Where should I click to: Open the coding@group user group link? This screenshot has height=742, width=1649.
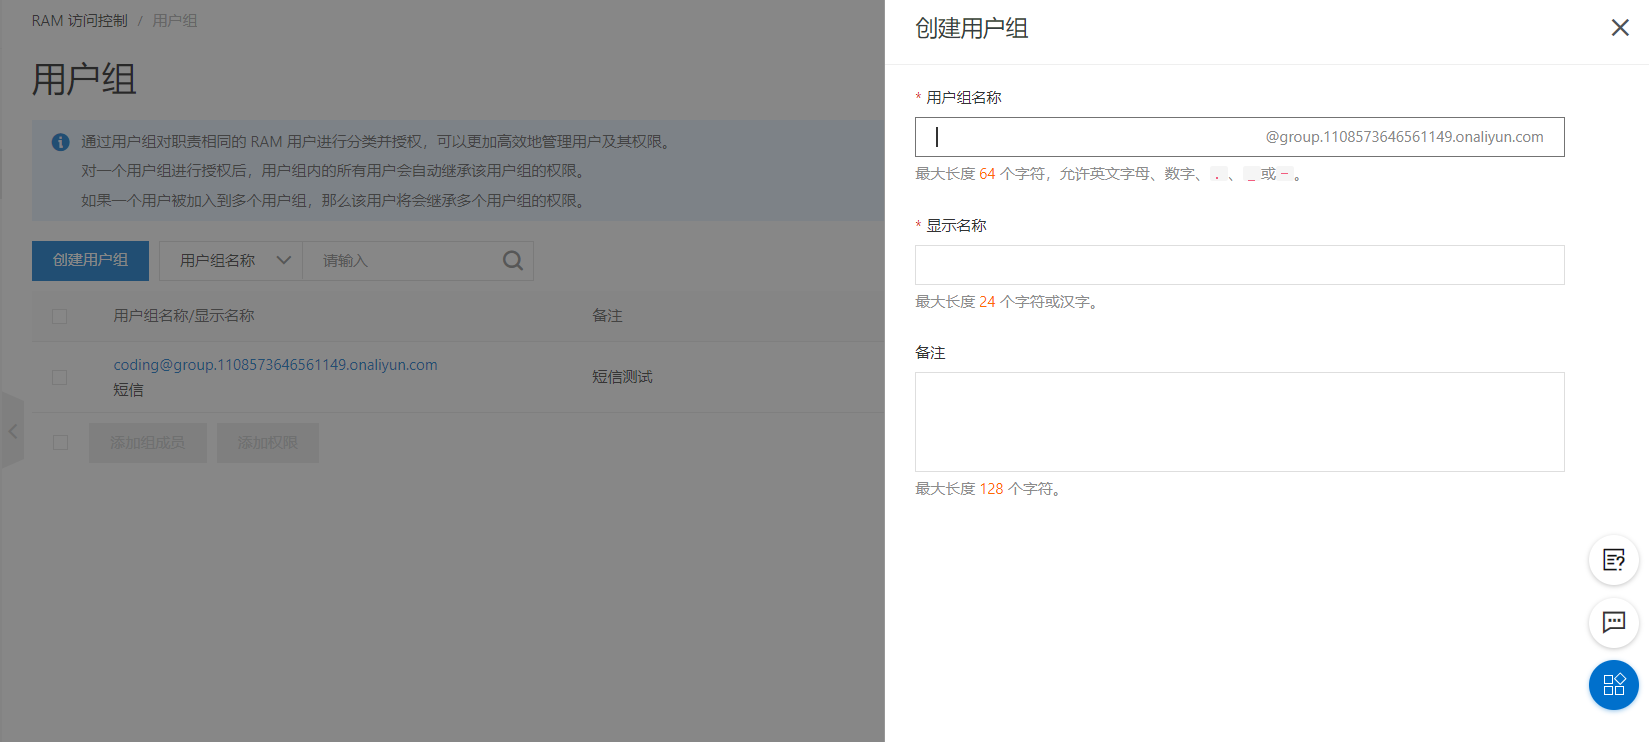[275, 365]
